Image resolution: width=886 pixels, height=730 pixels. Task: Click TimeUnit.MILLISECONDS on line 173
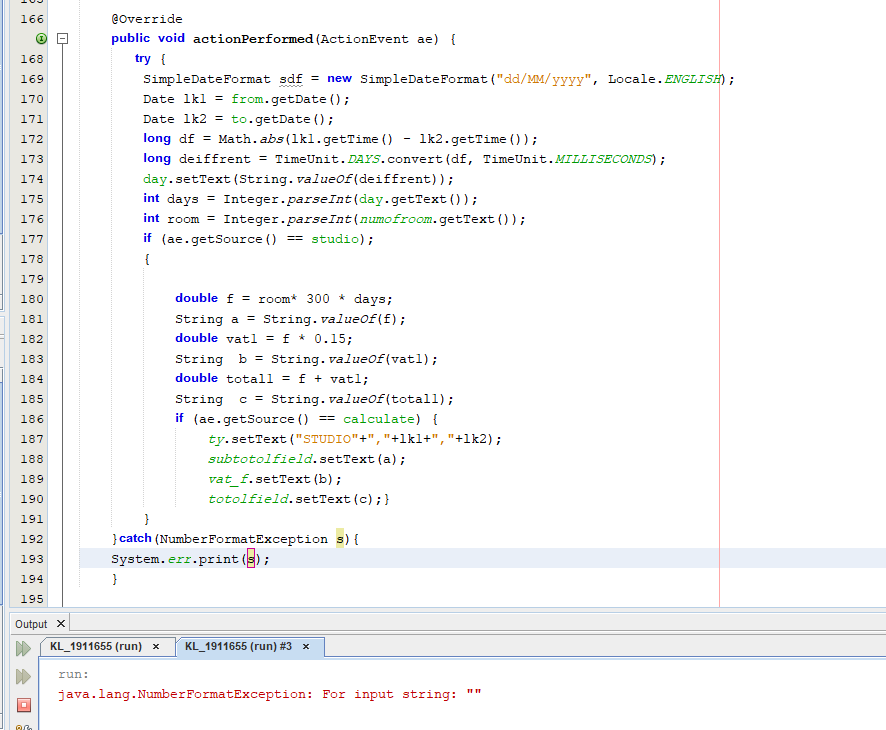pos(567,159)
